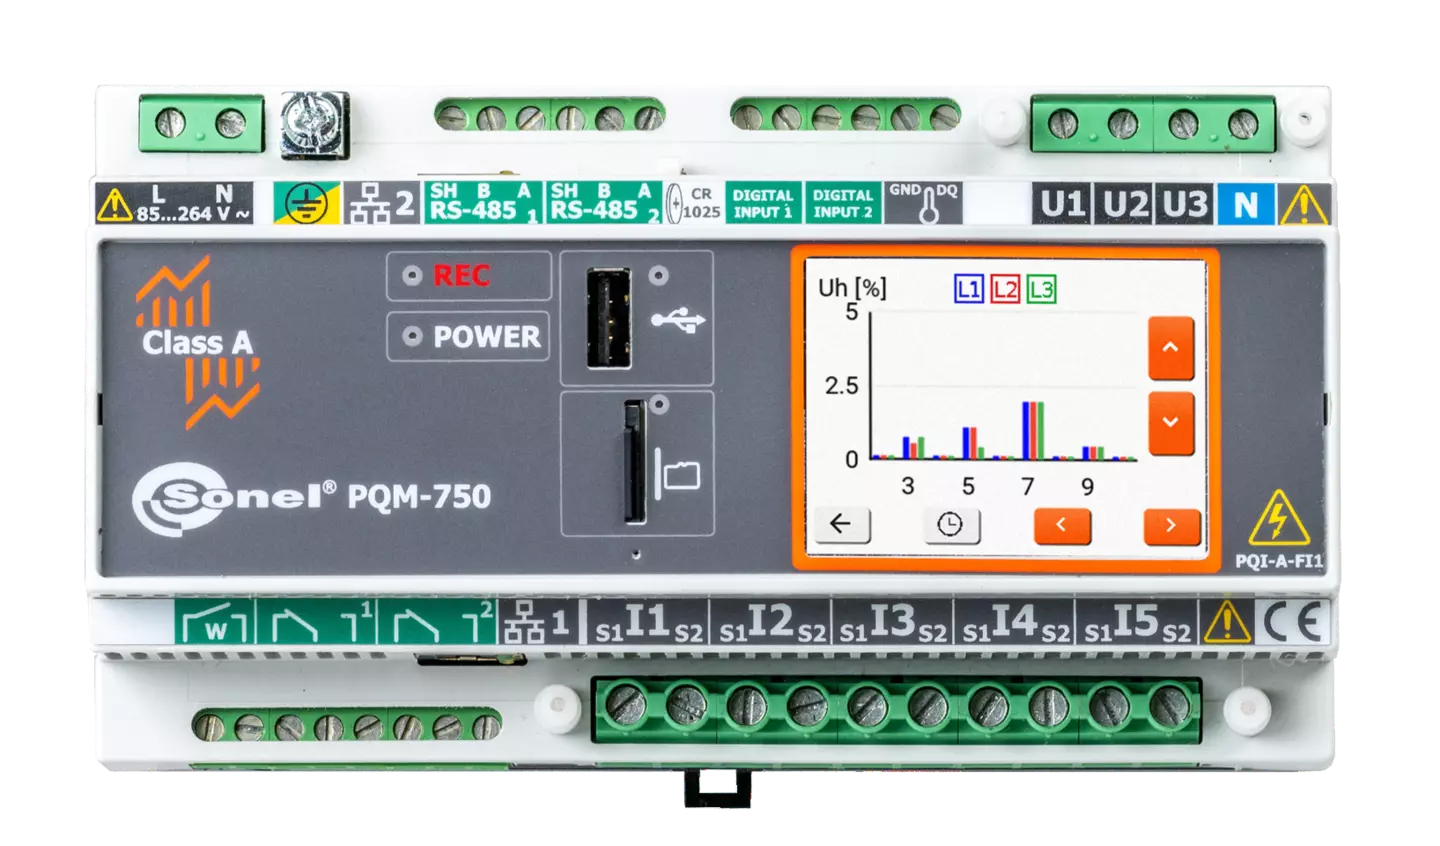1440x846 pixels.
Task: Tap the orange left arrow button
Action: pos(1061,525)
